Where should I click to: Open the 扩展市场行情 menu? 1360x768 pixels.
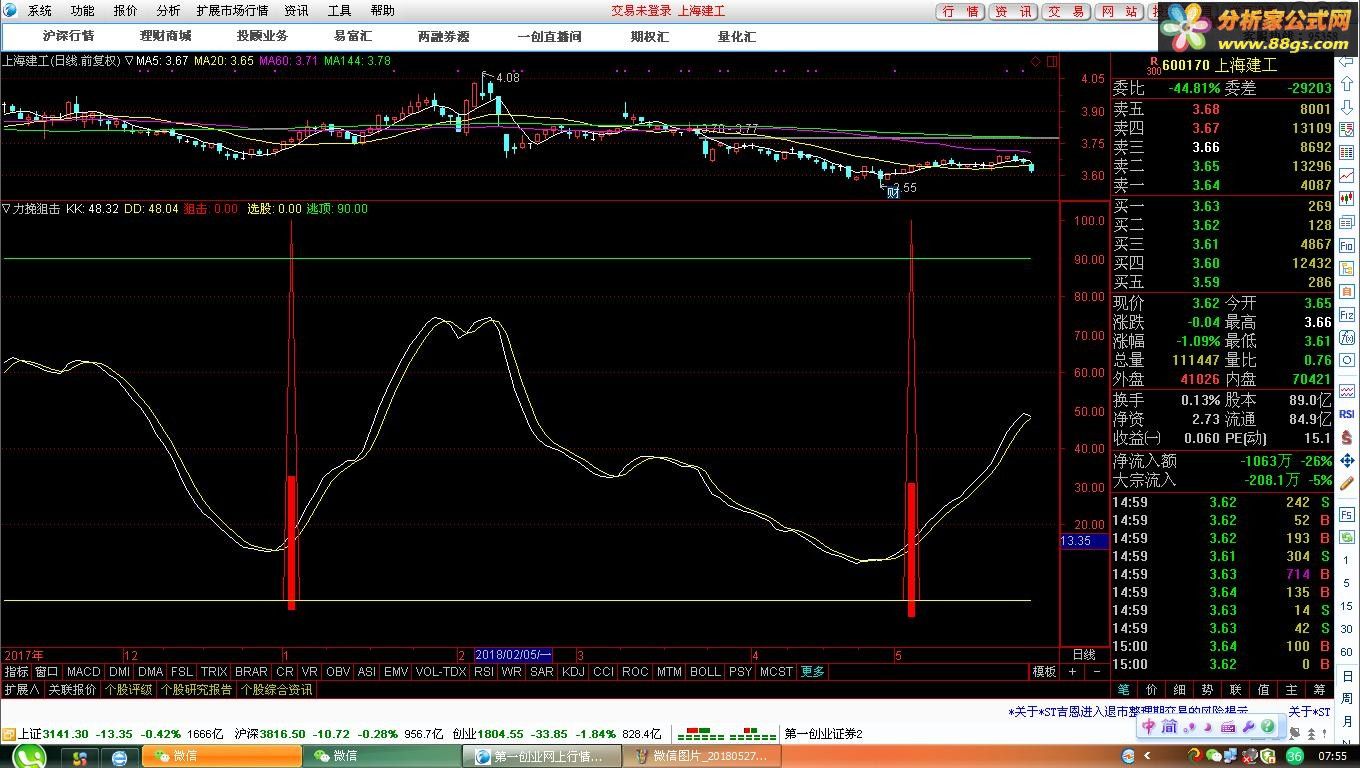(x=232, y=11)
